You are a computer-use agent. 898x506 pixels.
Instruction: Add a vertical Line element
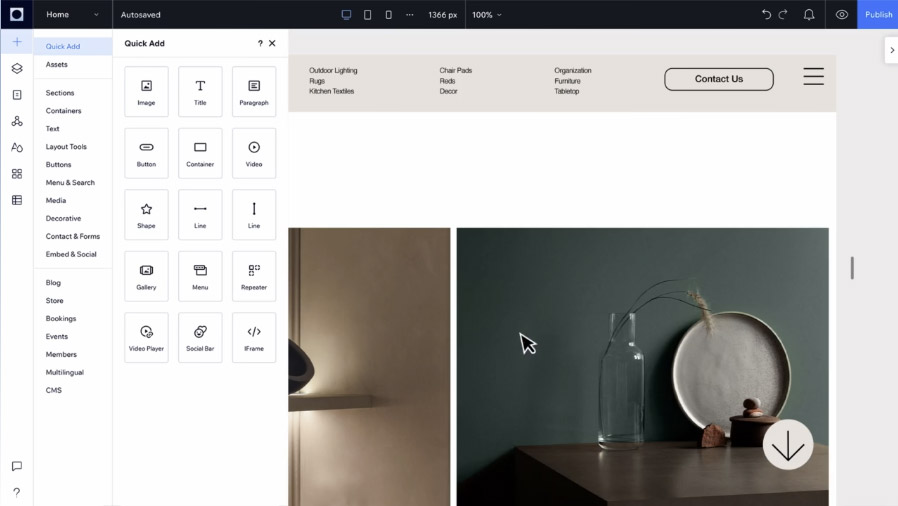click(x=254, y=215)
